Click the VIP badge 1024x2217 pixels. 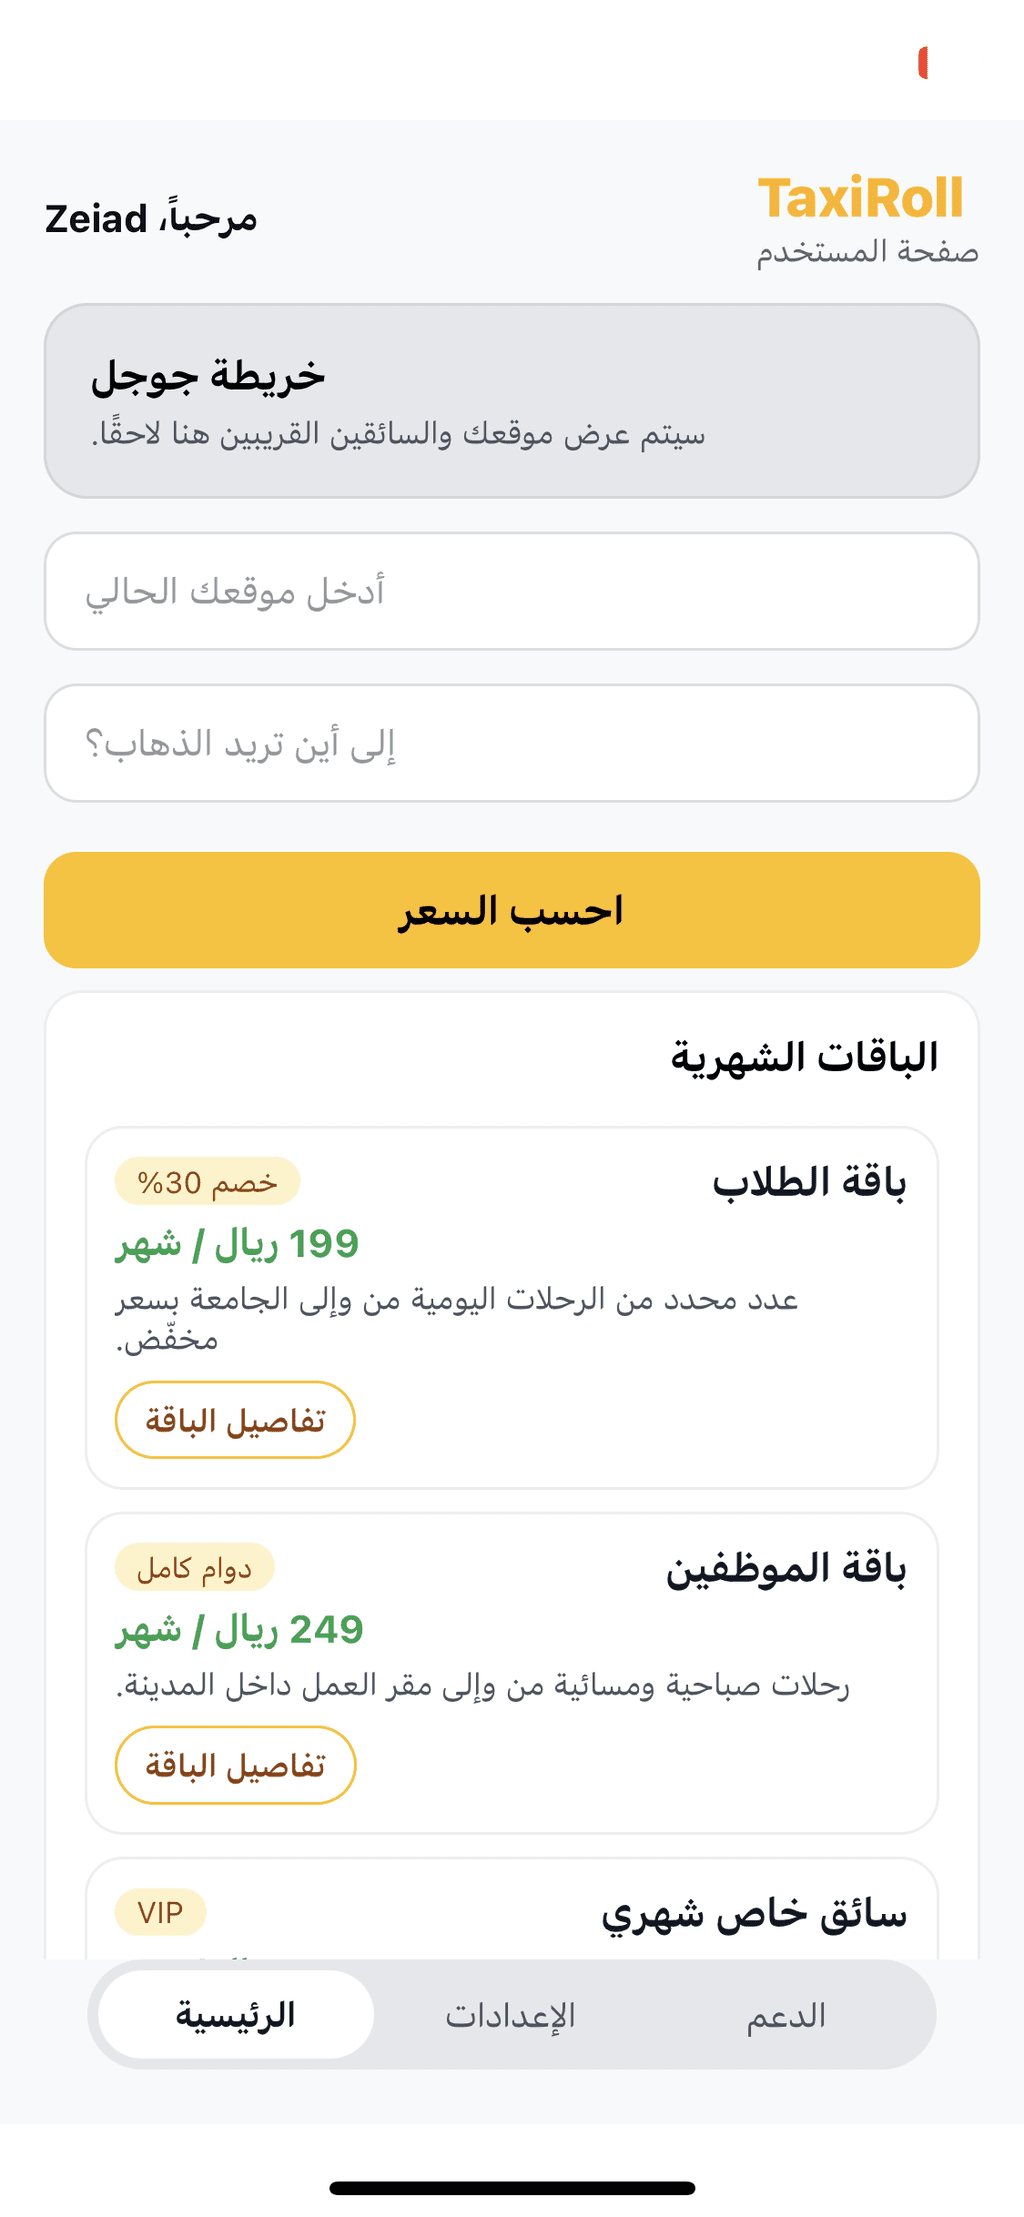[x=160, y=1912]
